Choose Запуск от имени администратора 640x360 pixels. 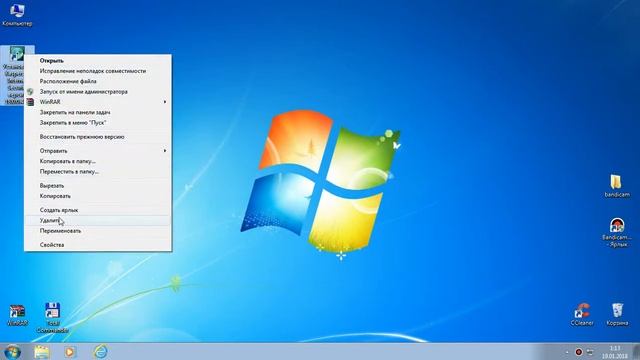[98, 91]
